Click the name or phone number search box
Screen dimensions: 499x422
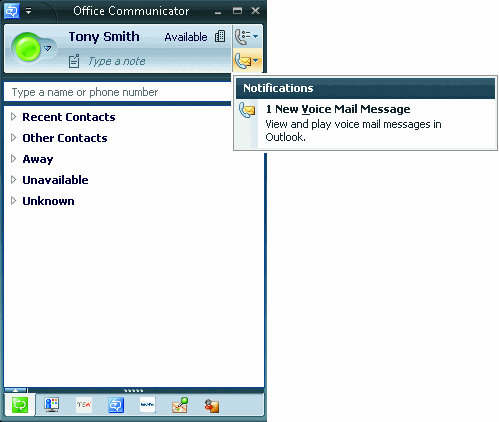[x=117, y=92]
